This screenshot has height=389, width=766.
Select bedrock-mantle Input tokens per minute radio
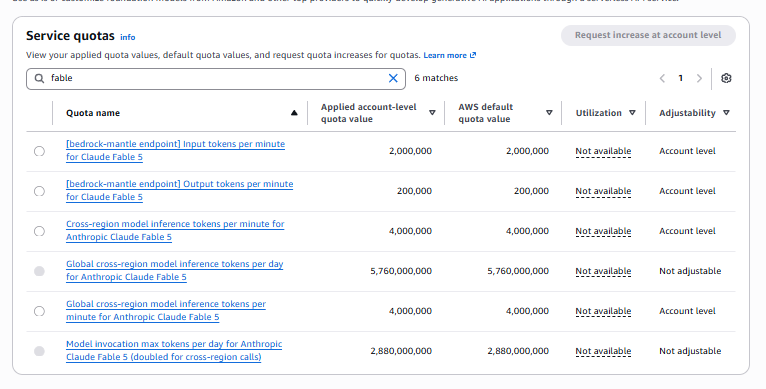pyautogui.click(x=39, y=151)
